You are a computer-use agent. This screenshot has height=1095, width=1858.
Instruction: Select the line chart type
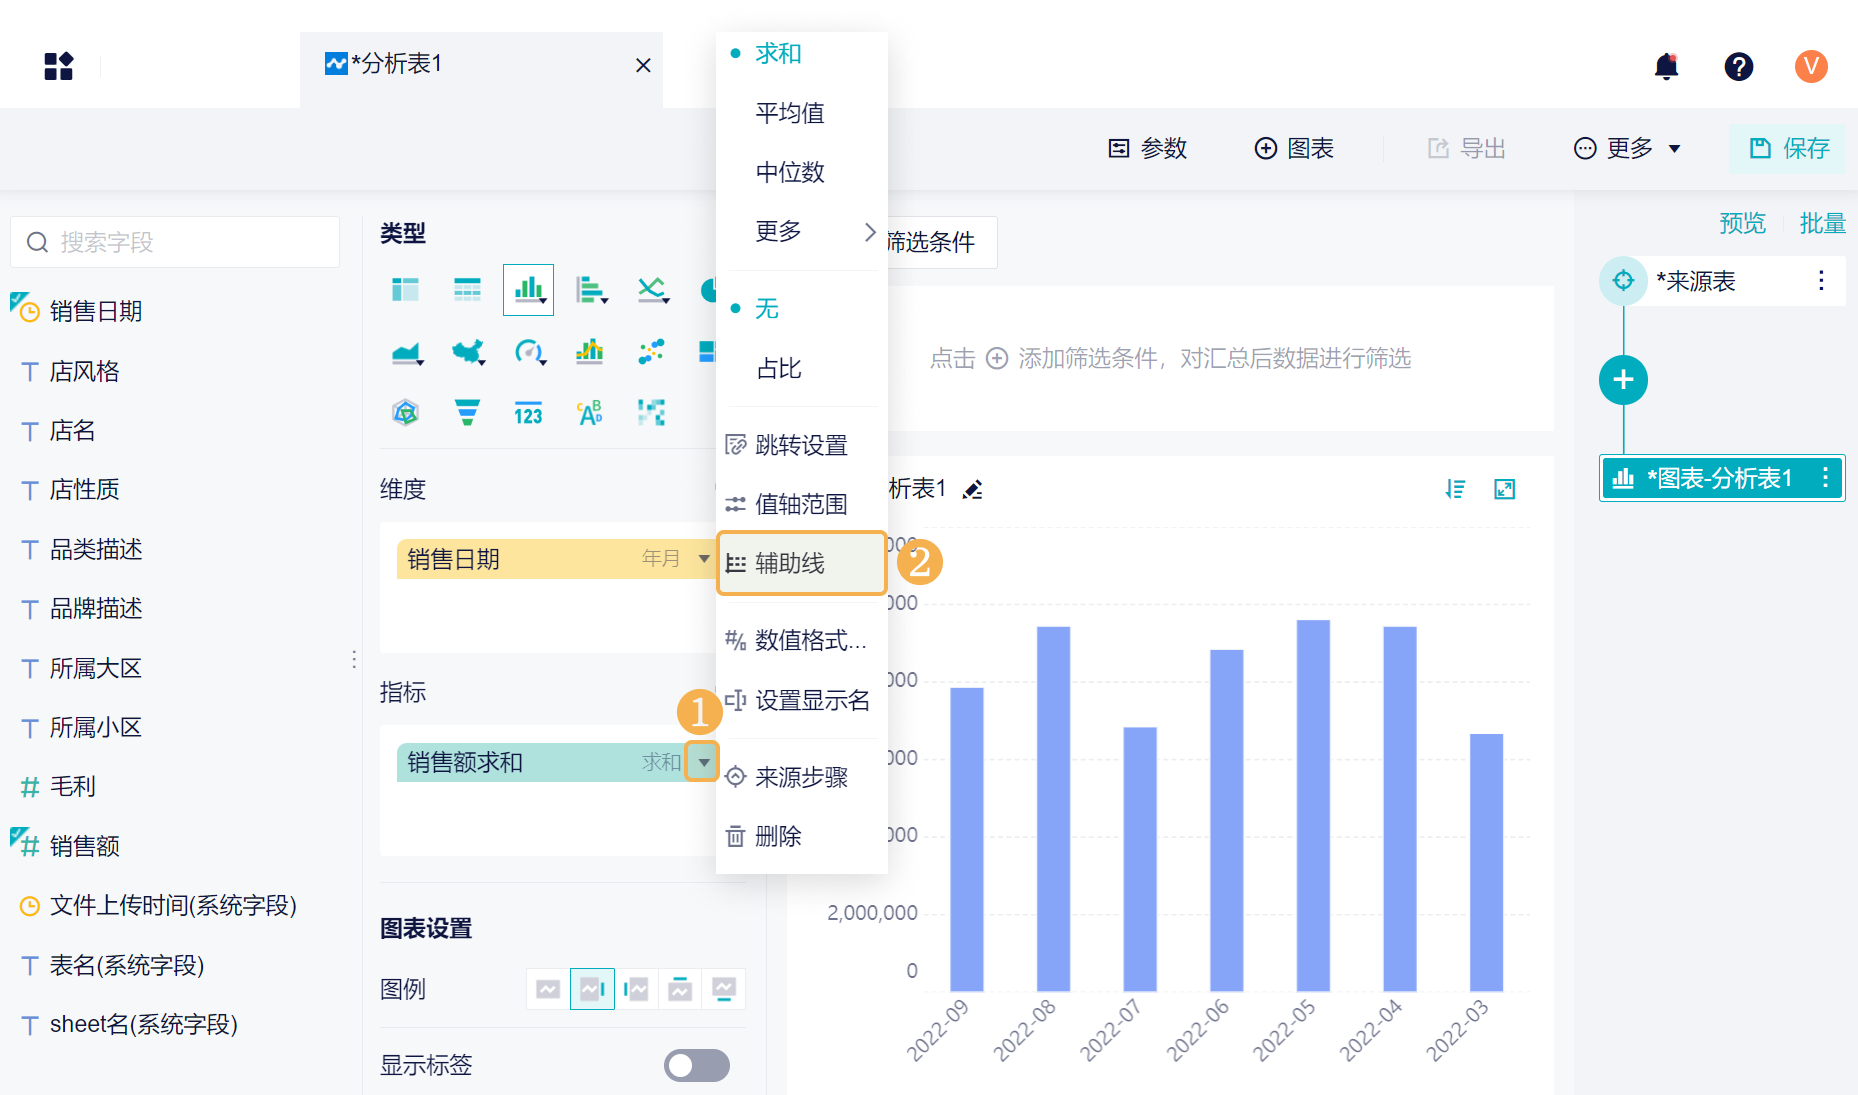tap(653, 290)
